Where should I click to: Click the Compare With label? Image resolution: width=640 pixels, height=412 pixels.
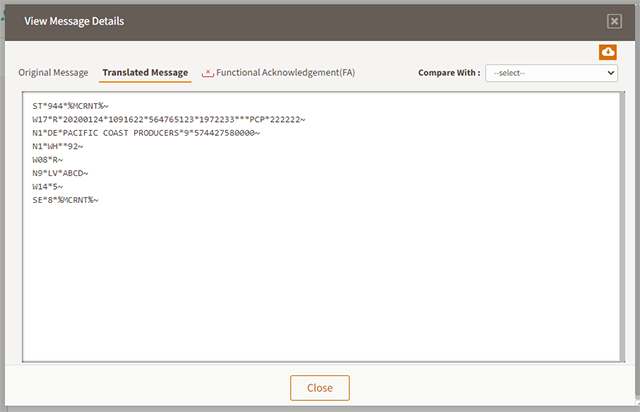448,73
